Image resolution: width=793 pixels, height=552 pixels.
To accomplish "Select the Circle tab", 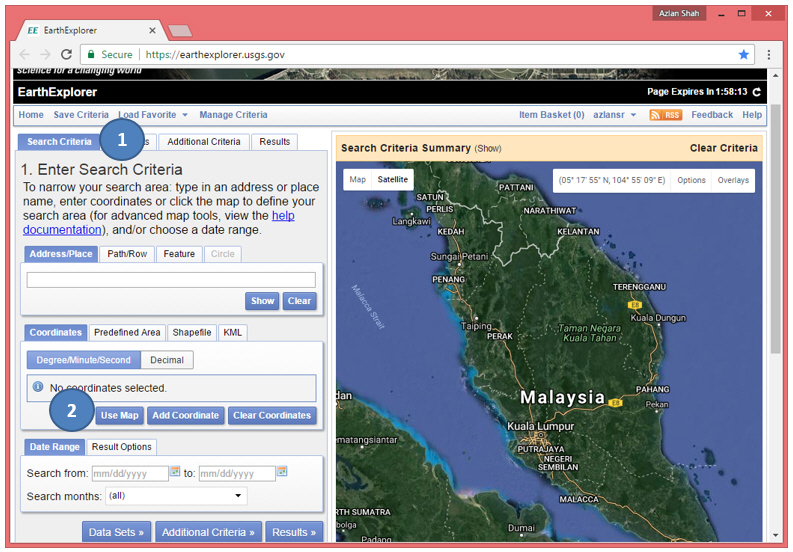I will [x=223, y=254].
